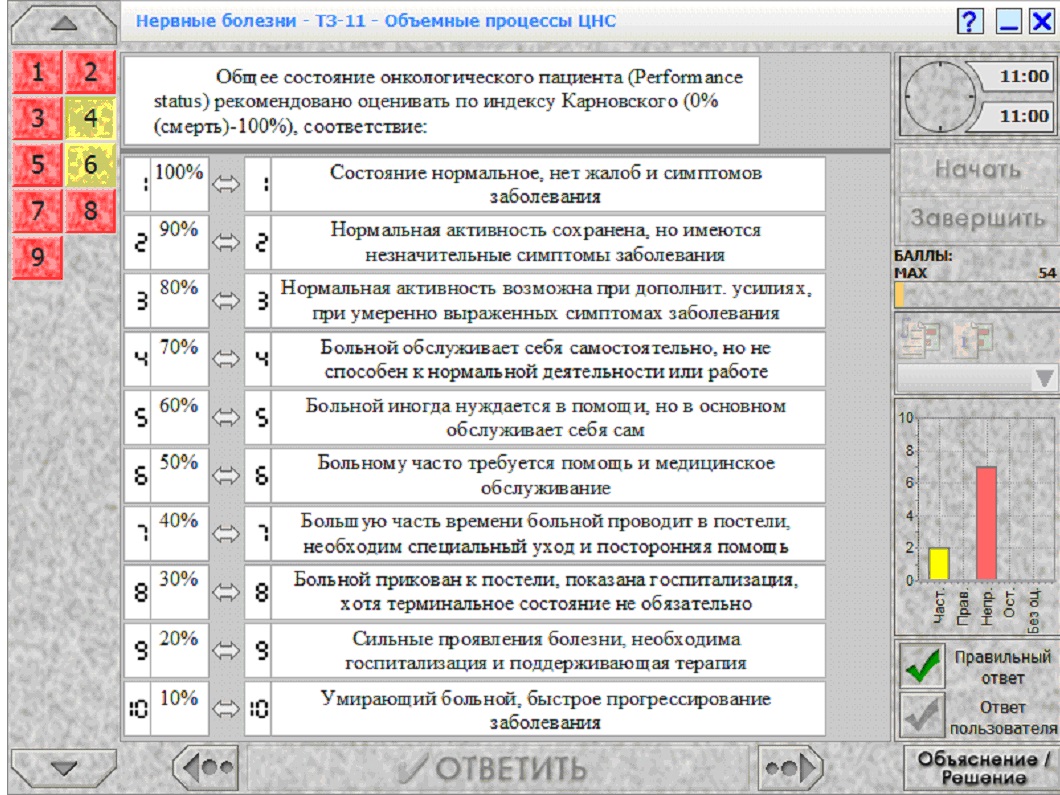Select left number cell for 100%

138,184
